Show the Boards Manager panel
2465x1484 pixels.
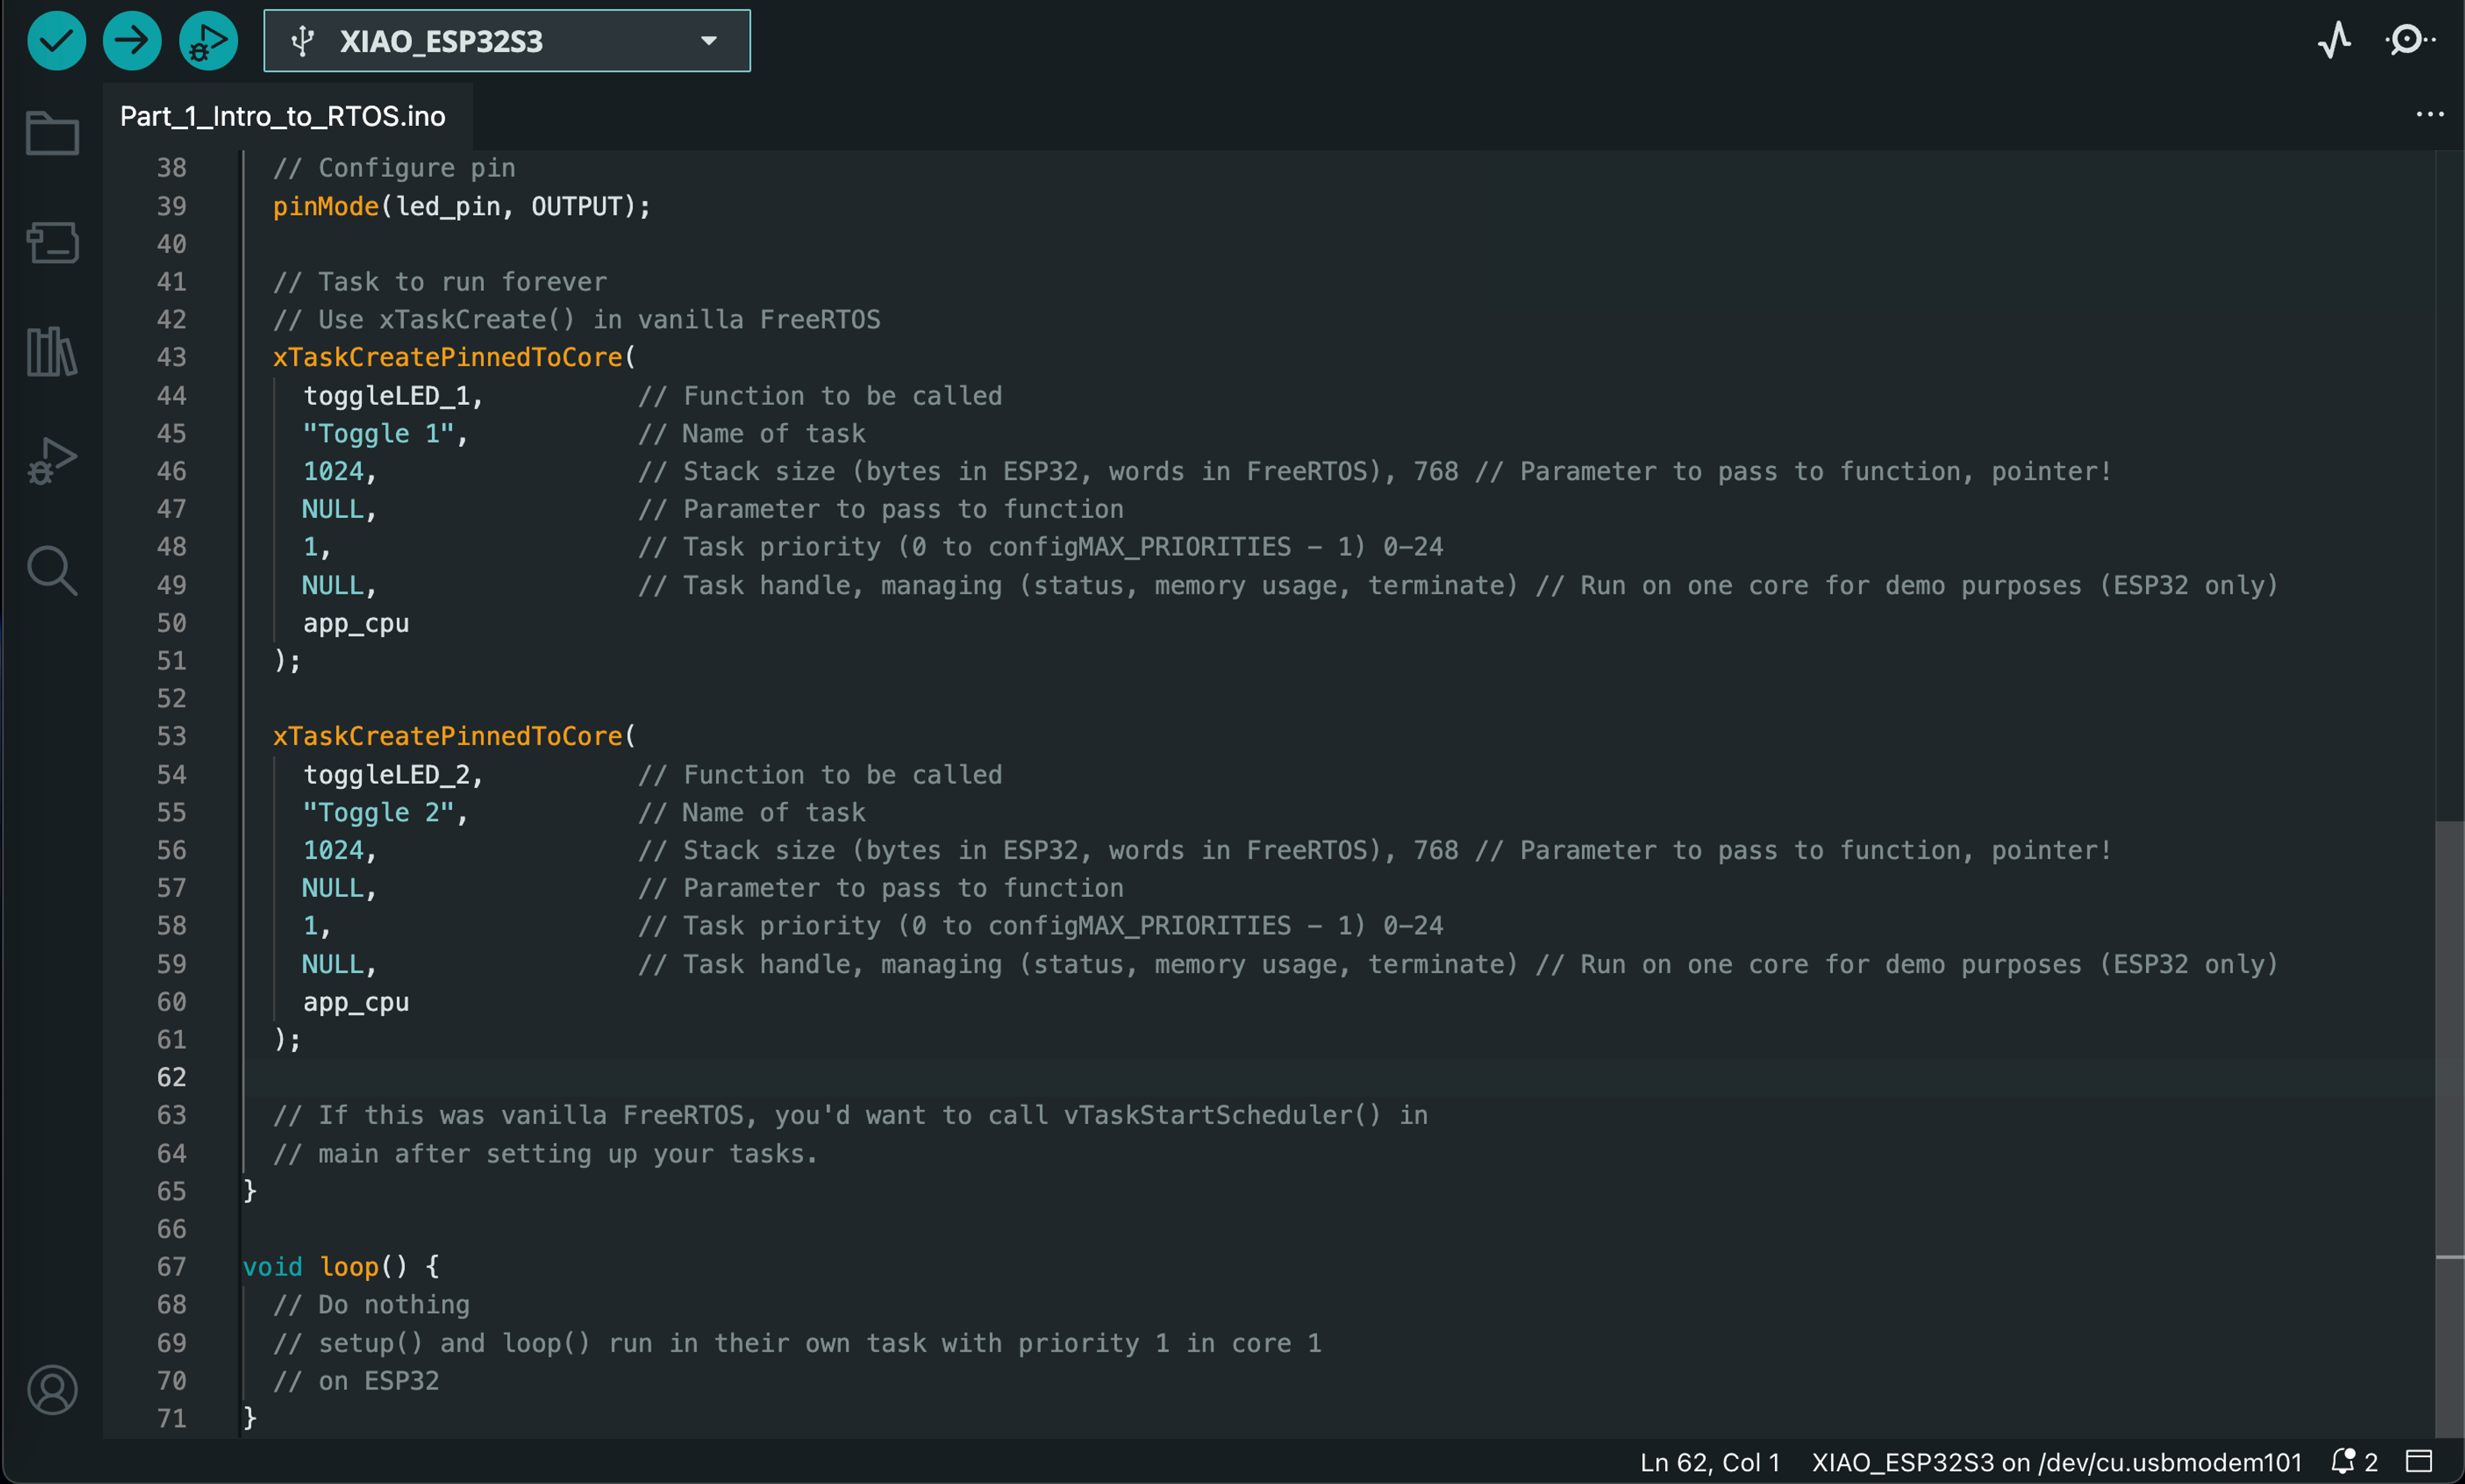pos(52,242)
